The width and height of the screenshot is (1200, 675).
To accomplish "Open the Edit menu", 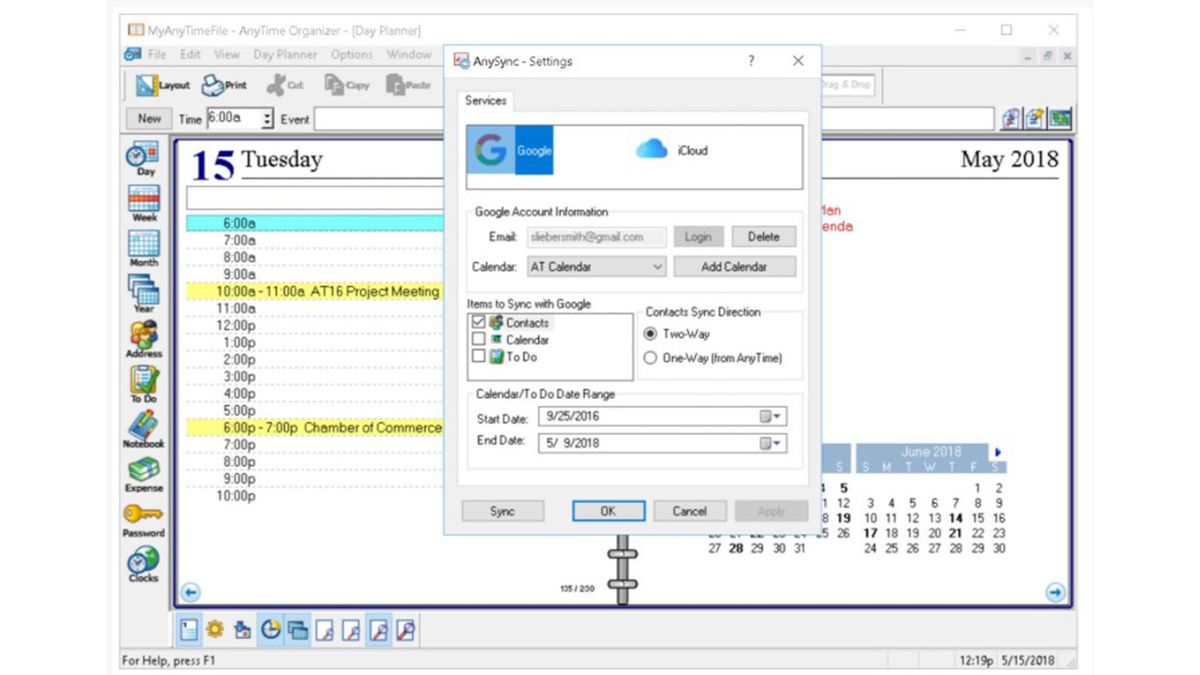I will pos(190,55).
